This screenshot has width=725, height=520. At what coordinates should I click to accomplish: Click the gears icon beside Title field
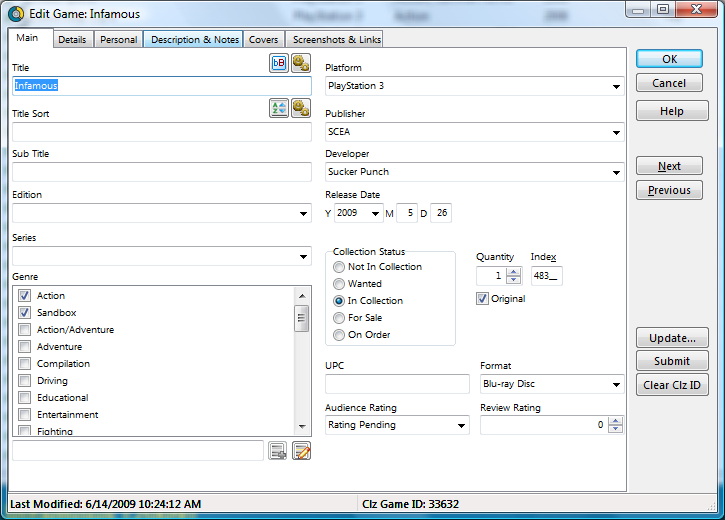pos(301,63)
